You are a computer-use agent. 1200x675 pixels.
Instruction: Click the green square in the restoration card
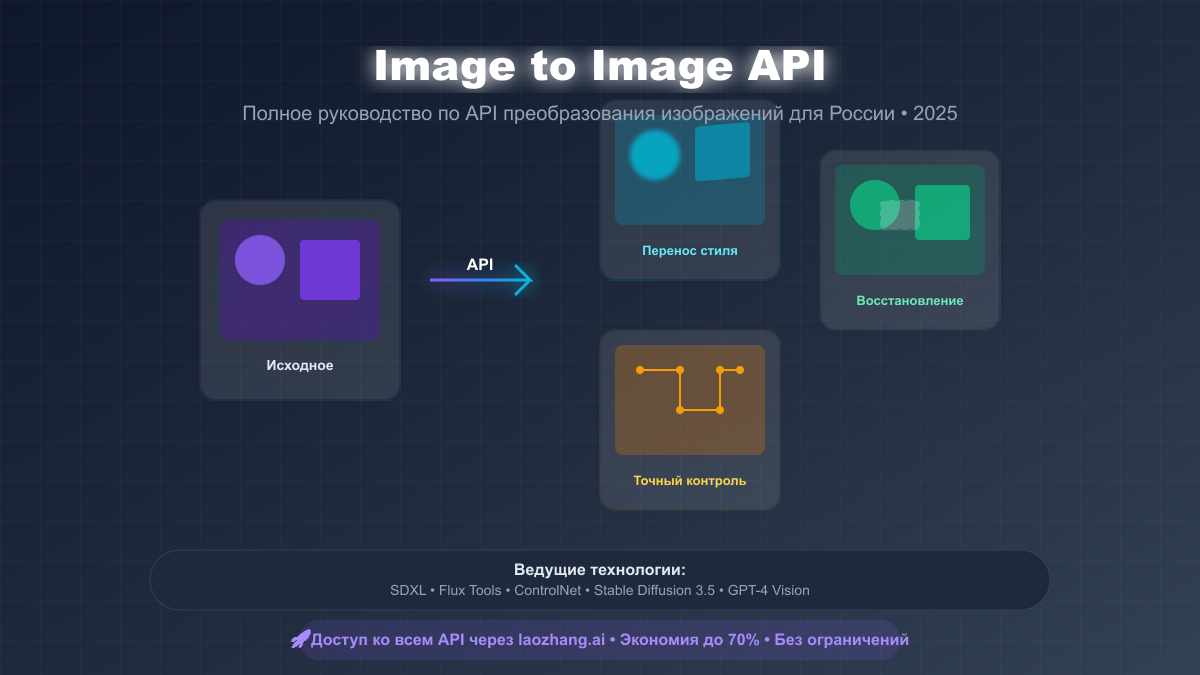coord(944,212)
